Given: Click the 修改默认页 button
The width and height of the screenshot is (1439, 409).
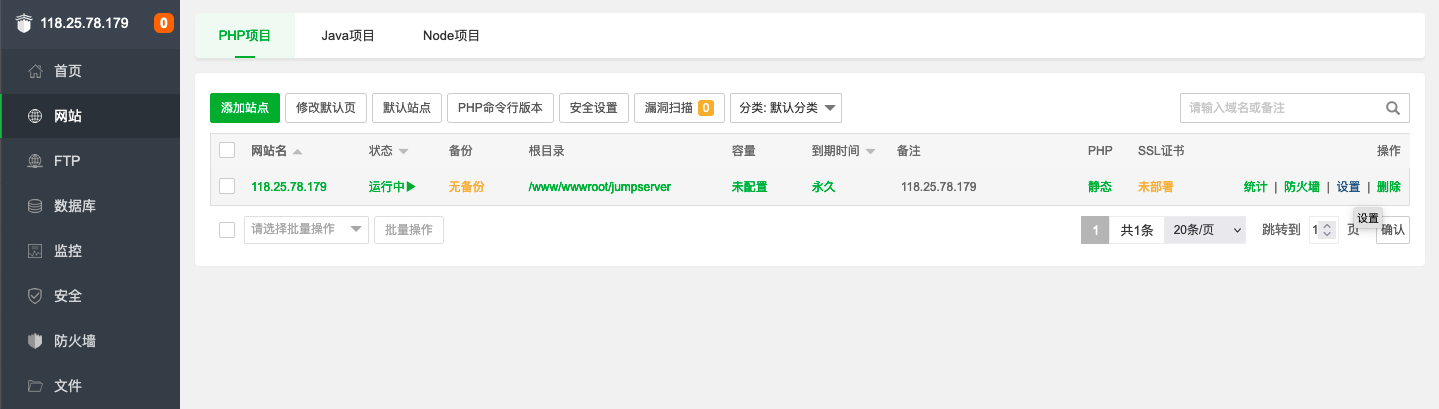Looking at the screenshot, I should 326,108.
